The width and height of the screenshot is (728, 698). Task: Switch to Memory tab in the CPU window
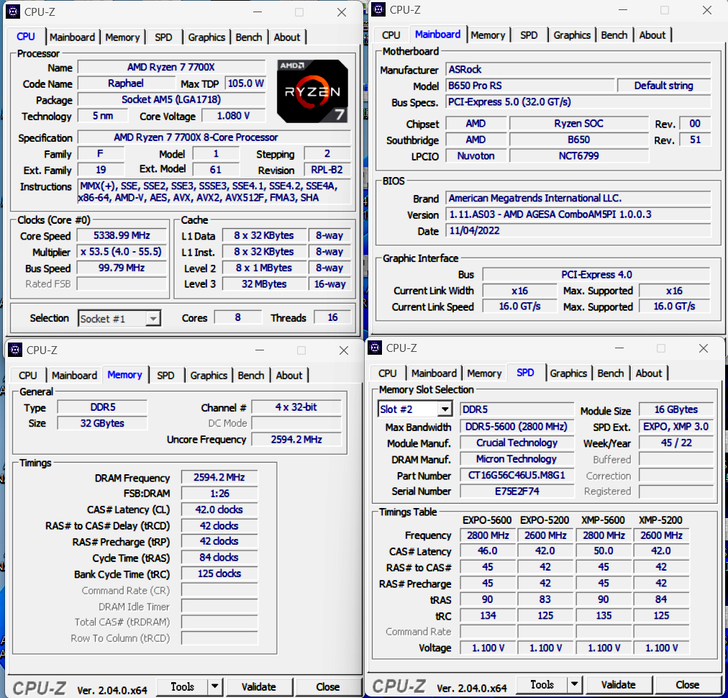click(x=123, y=37)
